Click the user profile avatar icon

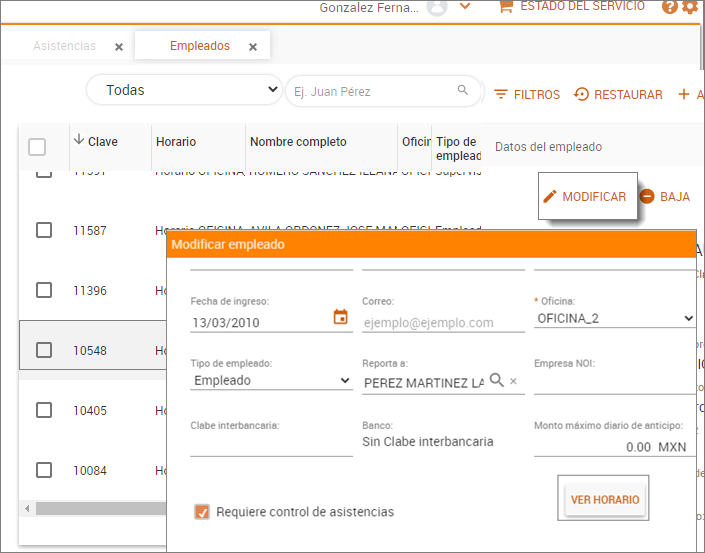click(437, 7)
